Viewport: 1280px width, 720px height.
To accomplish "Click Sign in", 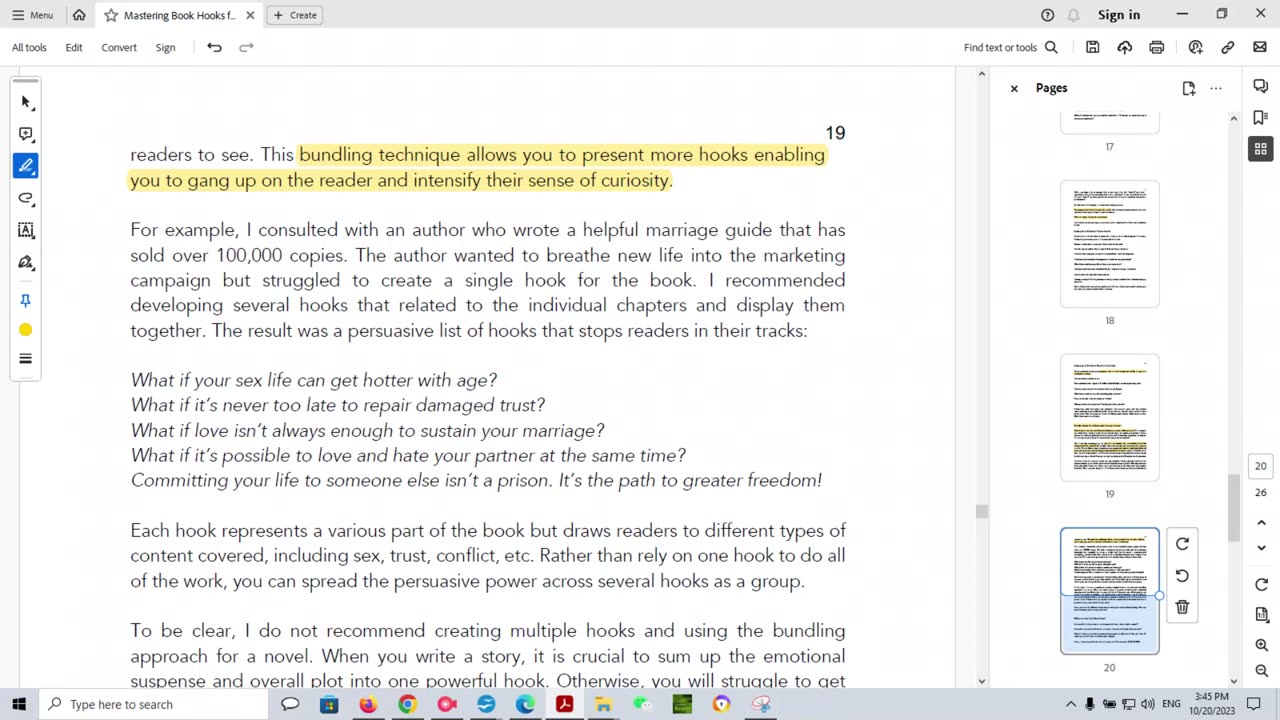I will (1119, 15).
